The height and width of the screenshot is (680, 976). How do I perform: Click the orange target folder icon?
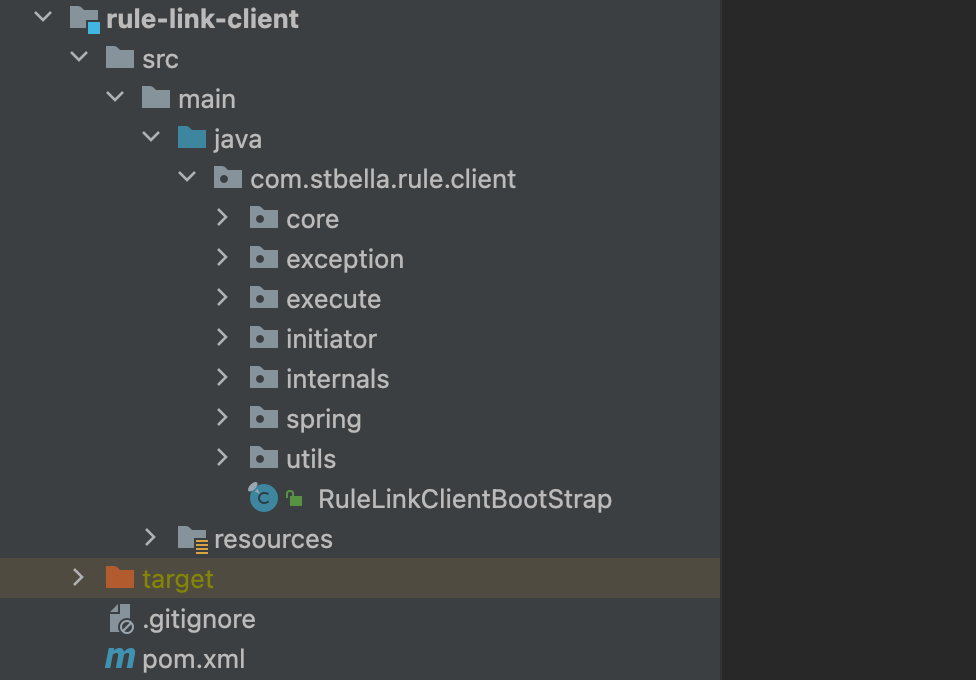coord(120,578)
